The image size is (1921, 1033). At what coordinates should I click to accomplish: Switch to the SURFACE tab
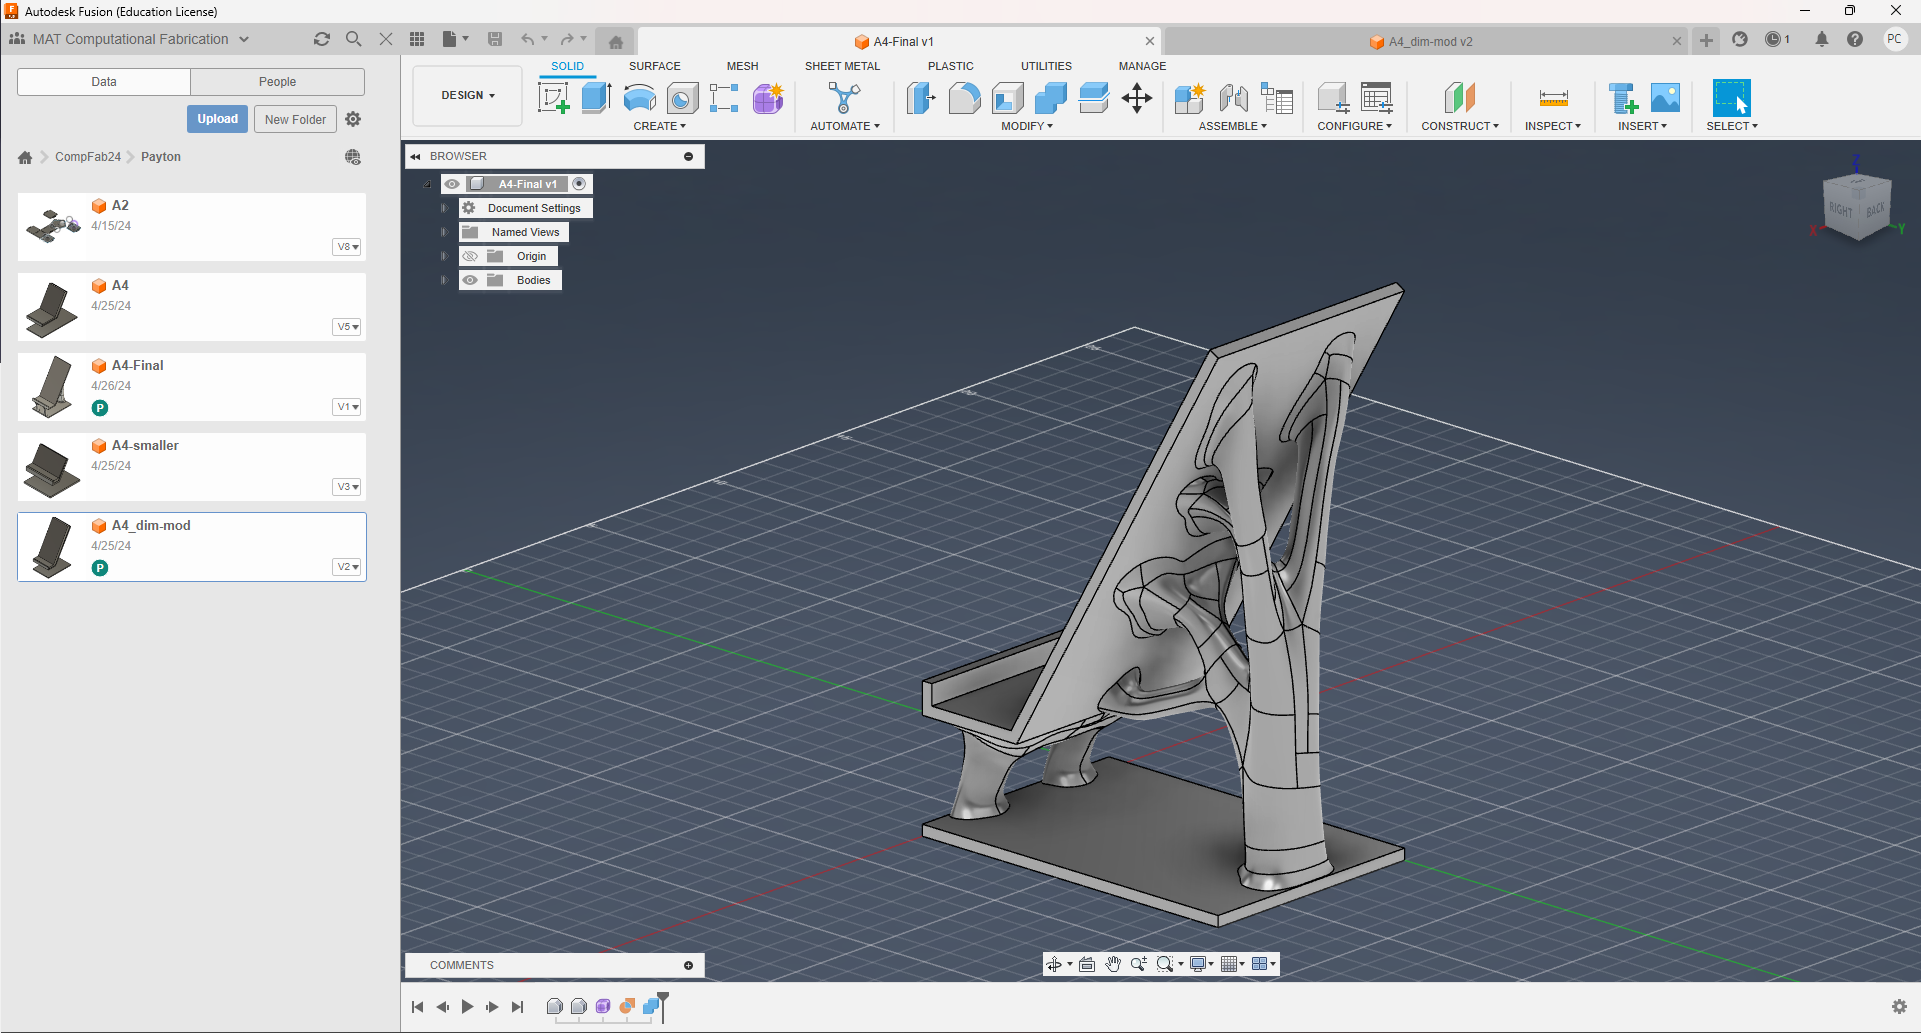(655, 66)
